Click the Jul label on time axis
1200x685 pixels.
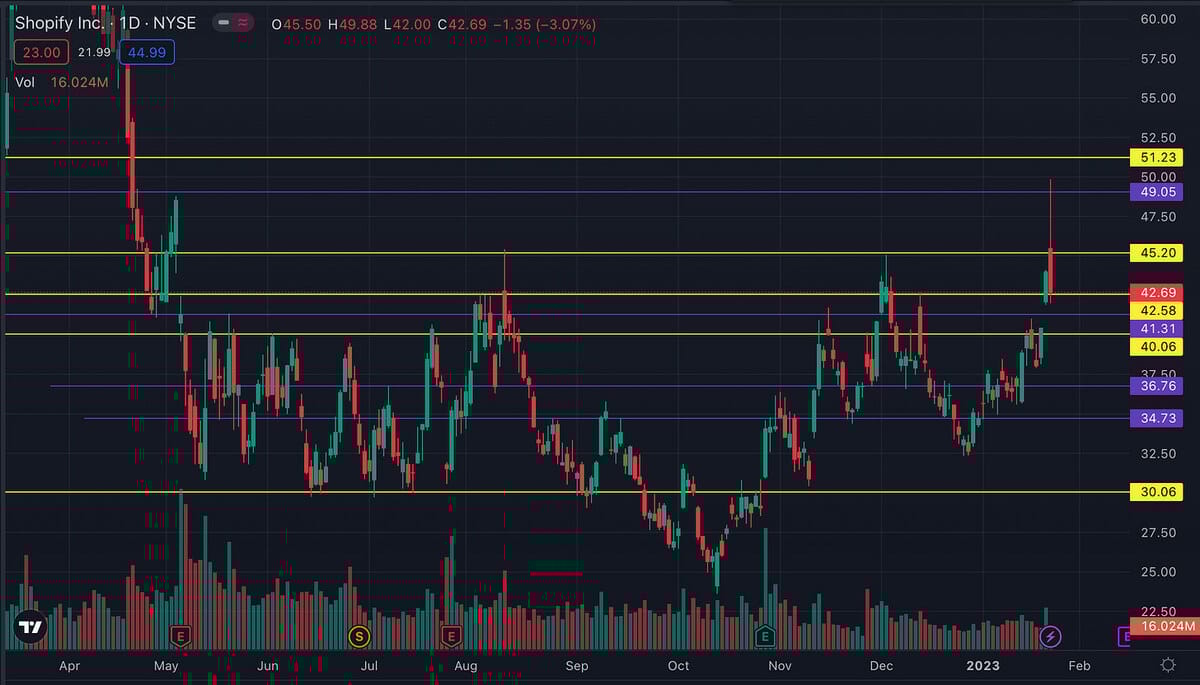[x=368, y=665]
